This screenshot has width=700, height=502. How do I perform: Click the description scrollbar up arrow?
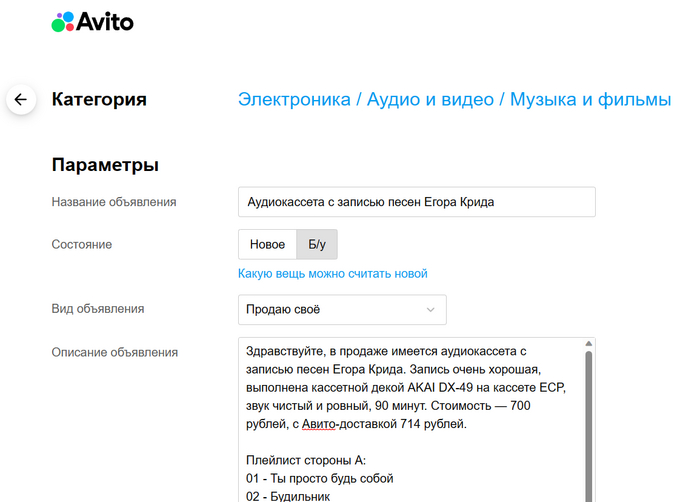pos(589,343)
